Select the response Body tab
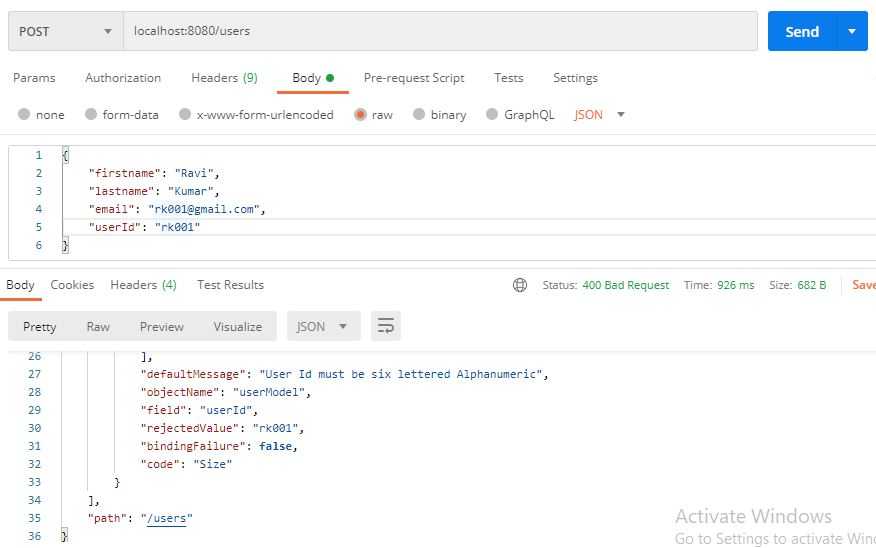This screenshot has height=548, width=876. coord(20,285)
